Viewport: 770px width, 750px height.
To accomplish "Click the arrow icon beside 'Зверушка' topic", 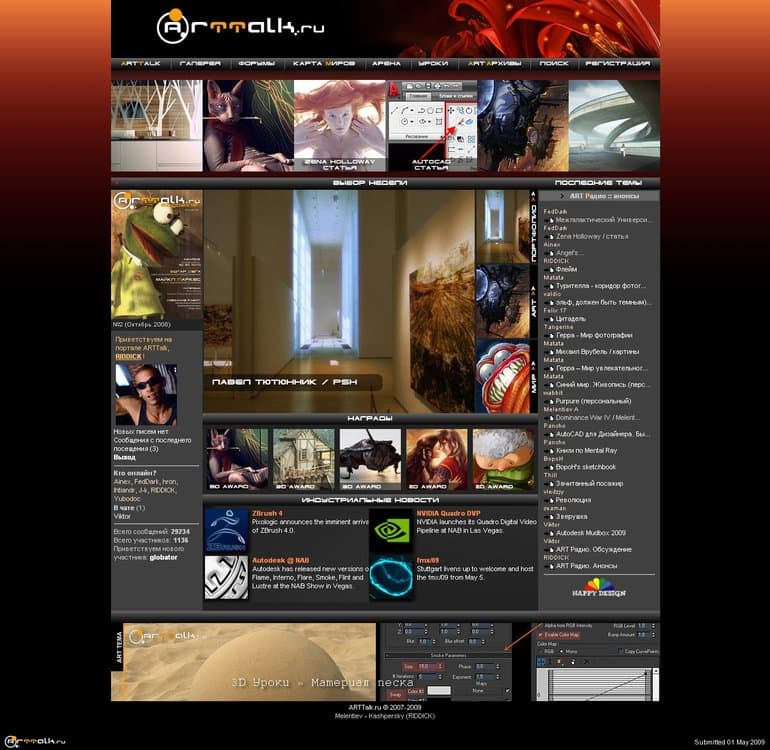I will [x=550, y=517].
